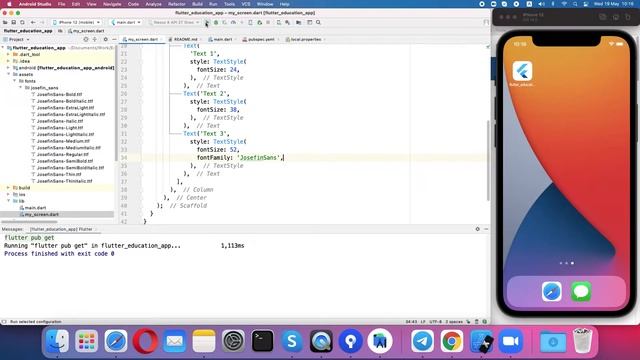Take a Simulator screenshot with the camera icon
Image resolution: width=640 pixels, height=360 pixels.
(616, 17)
